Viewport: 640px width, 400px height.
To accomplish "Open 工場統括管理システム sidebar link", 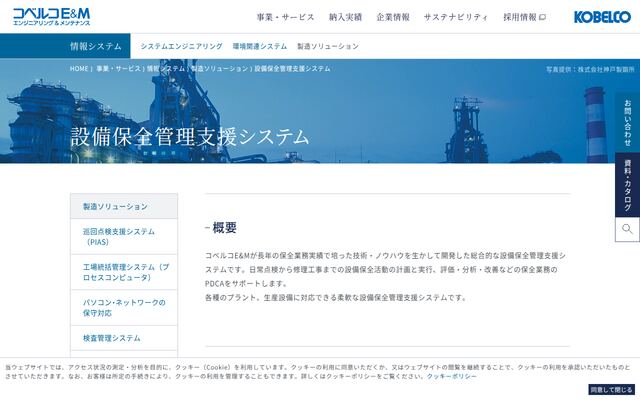I will pos(124,272).
